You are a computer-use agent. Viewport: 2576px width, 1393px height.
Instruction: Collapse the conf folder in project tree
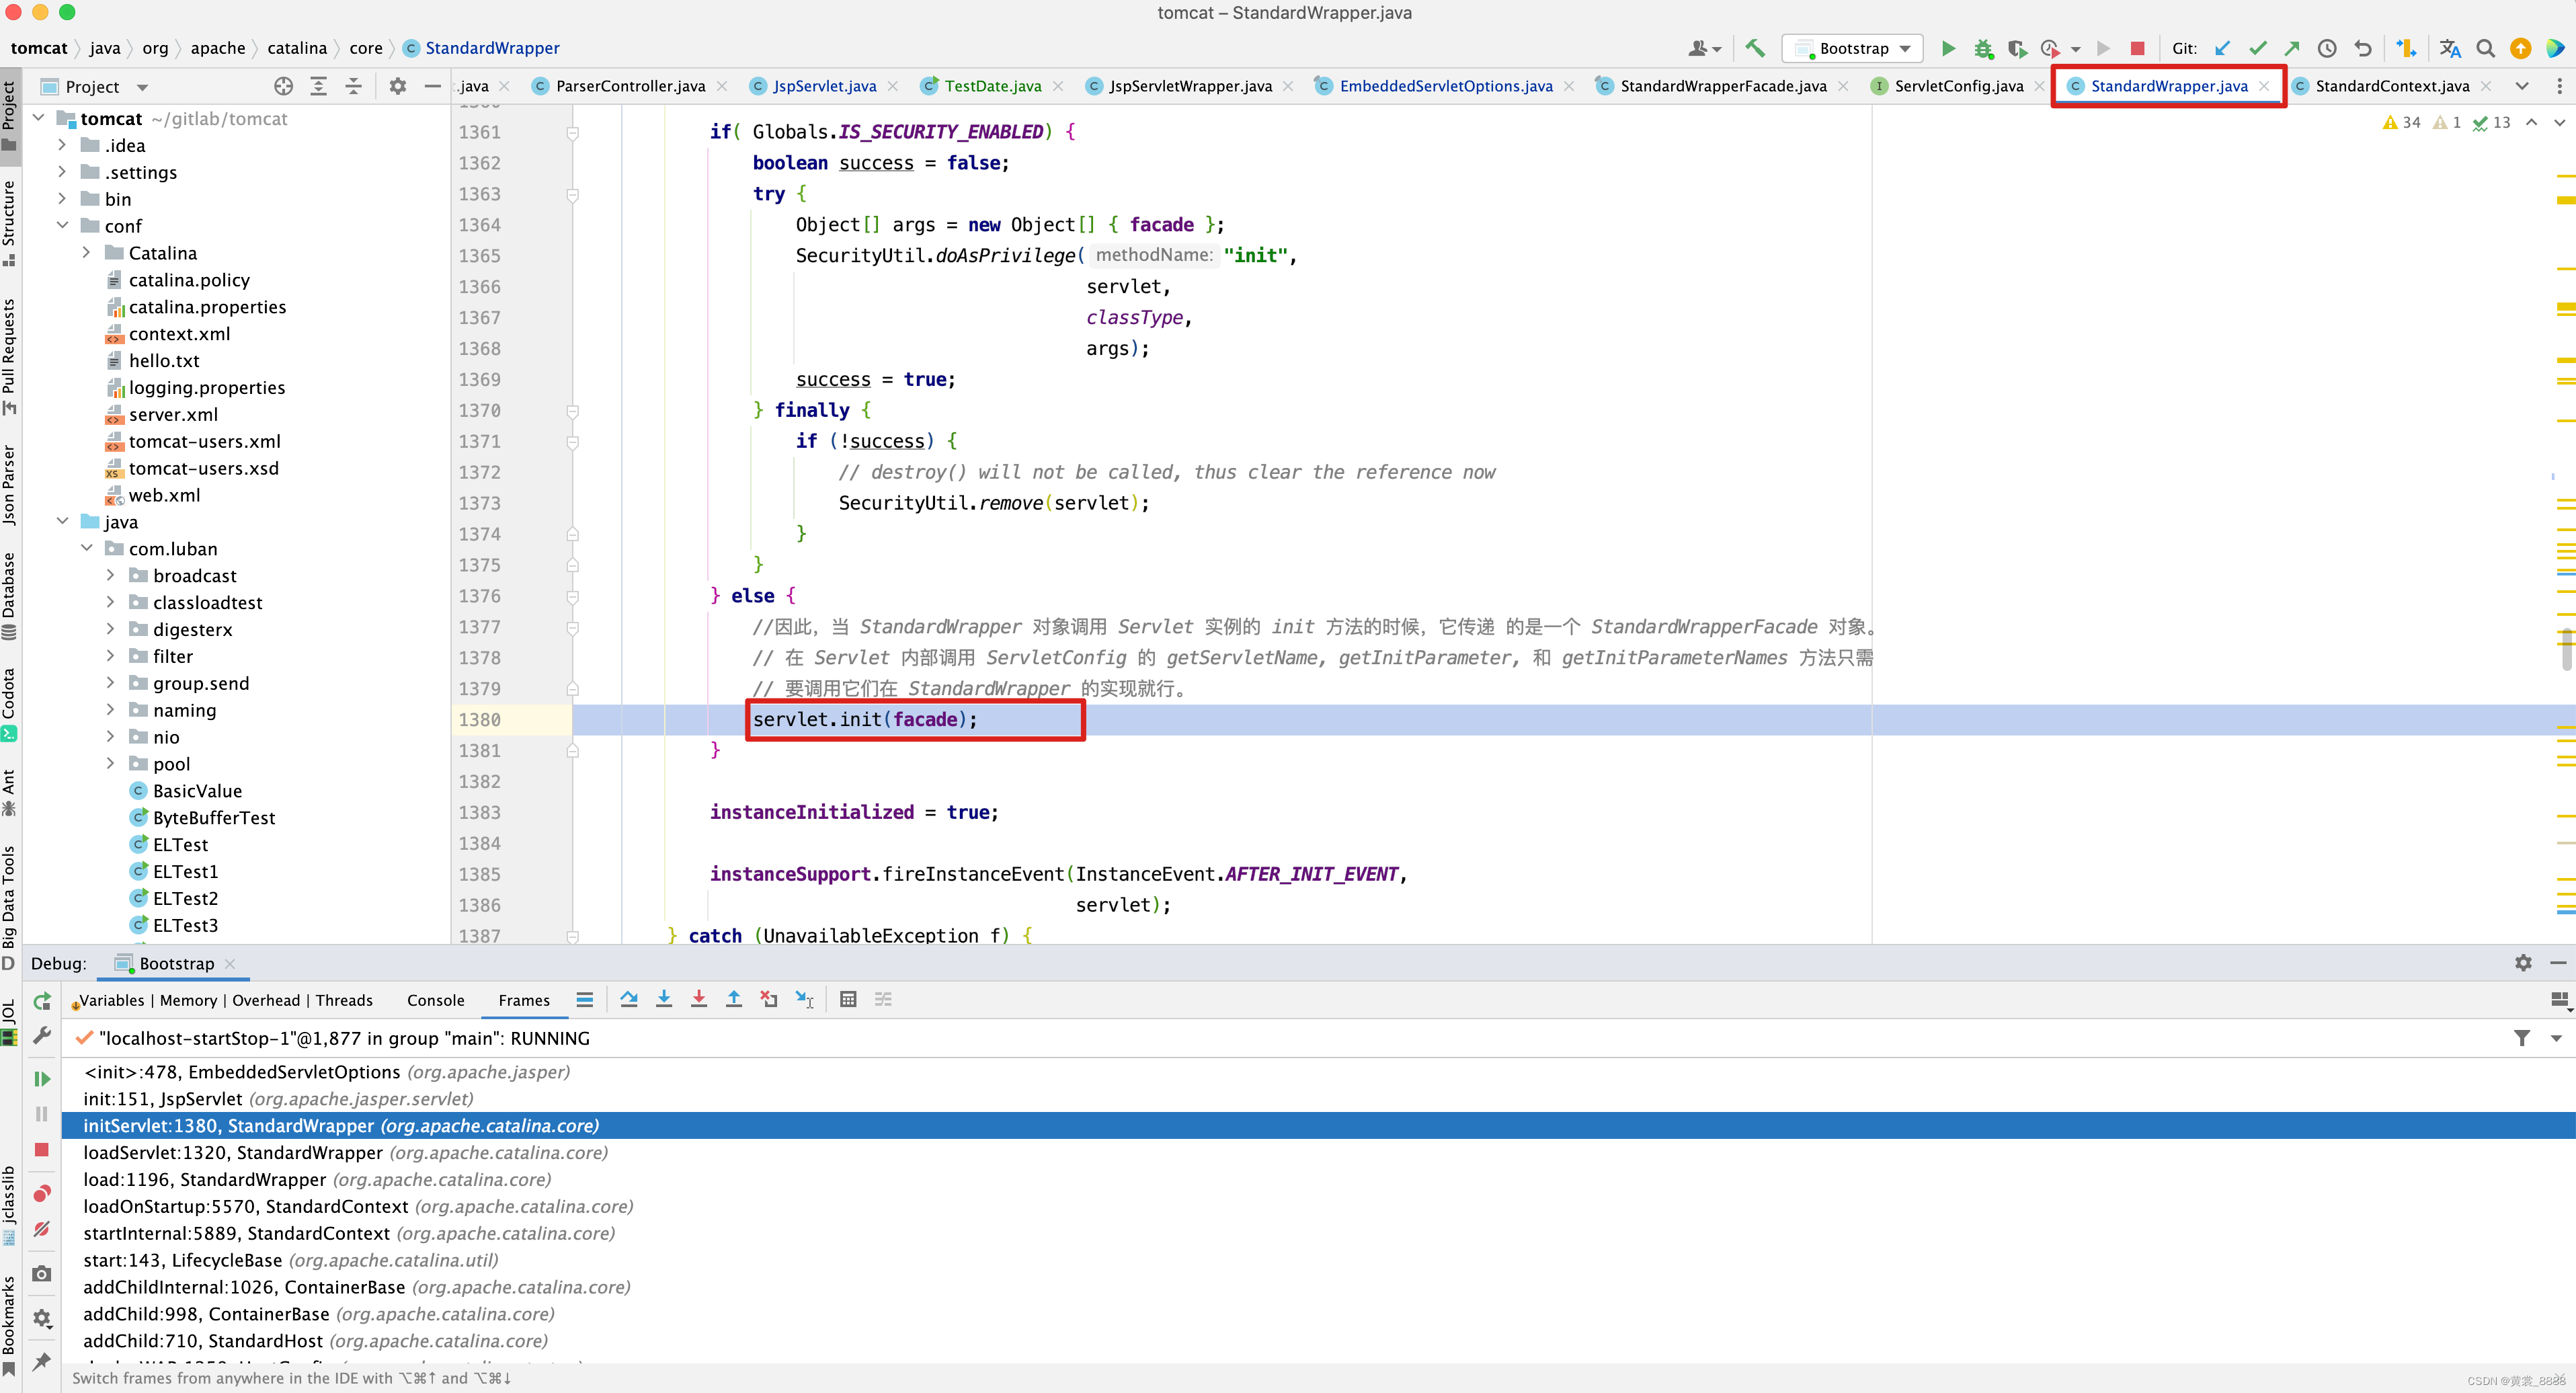click(63, 226)
